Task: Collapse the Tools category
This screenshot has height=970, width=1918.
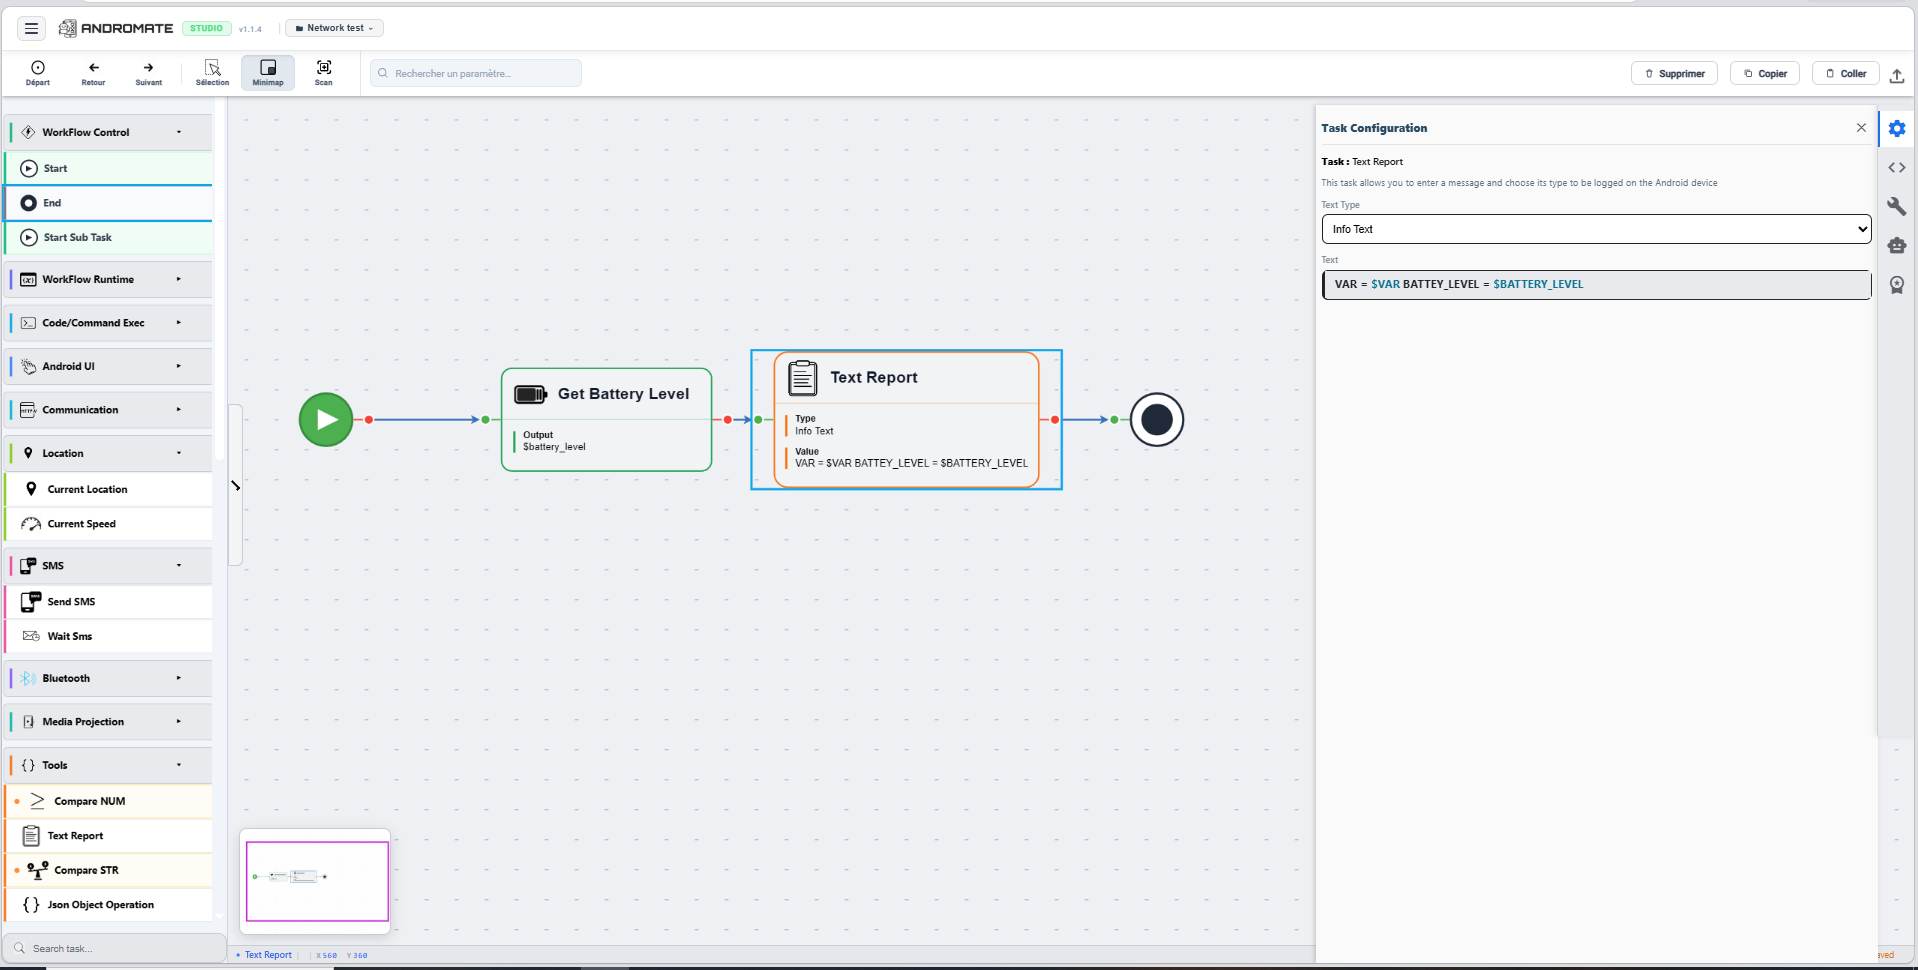Action: click(110, 765)
